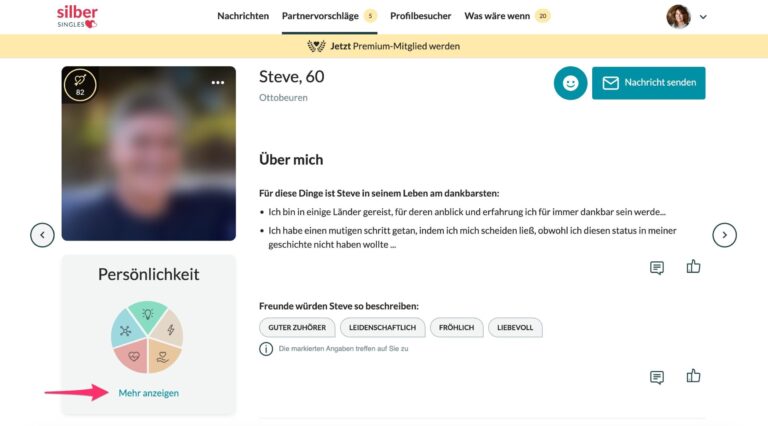This screenshot has width=768, height=426.
Task: Click the Silber Singles logo
Action: (x=77, y=17)
